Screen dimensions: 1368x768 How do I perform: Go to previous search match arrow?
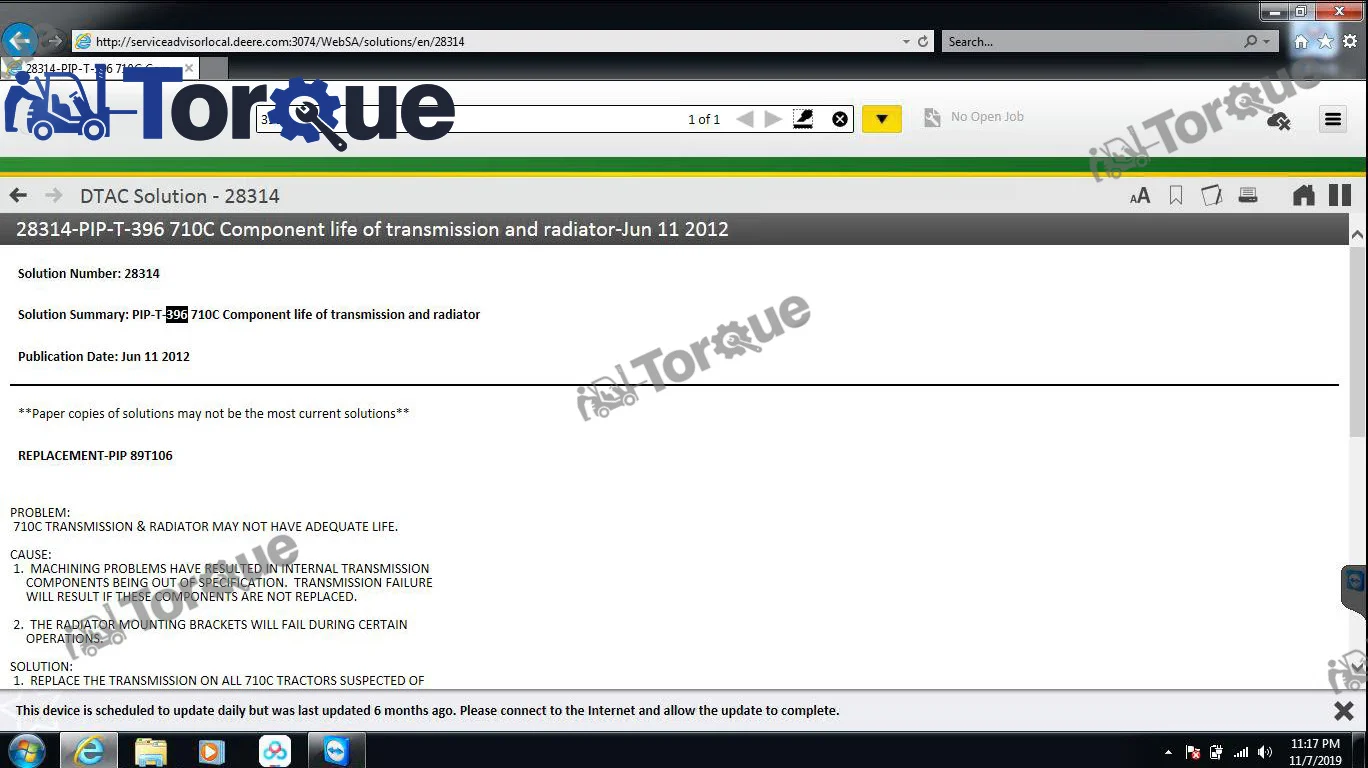pos(745,119)
